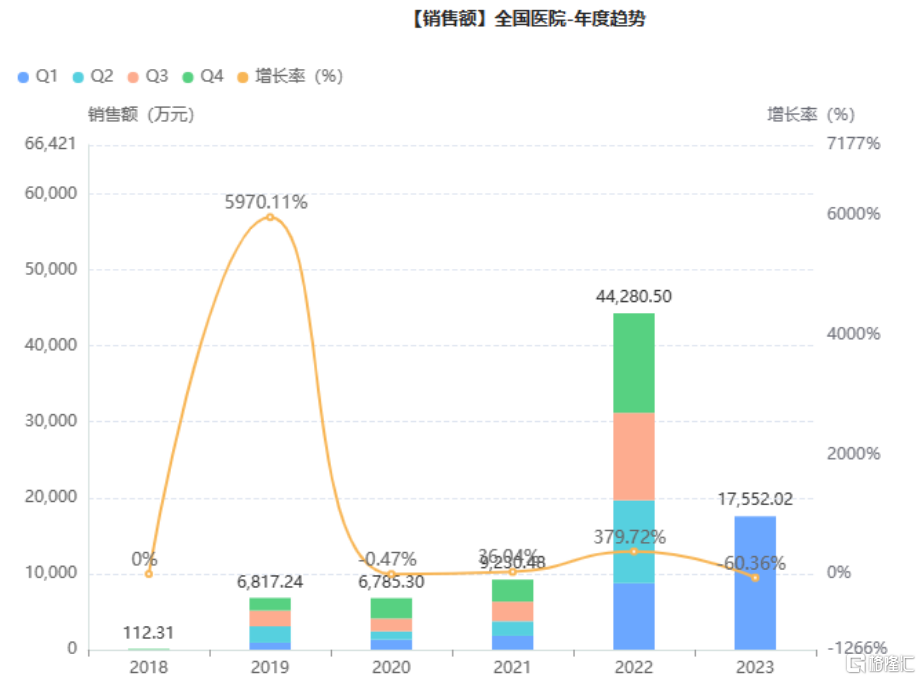Toggle the Q3 legend series
The width and height of the screenshot is (921, 680).
click(148, 76)
